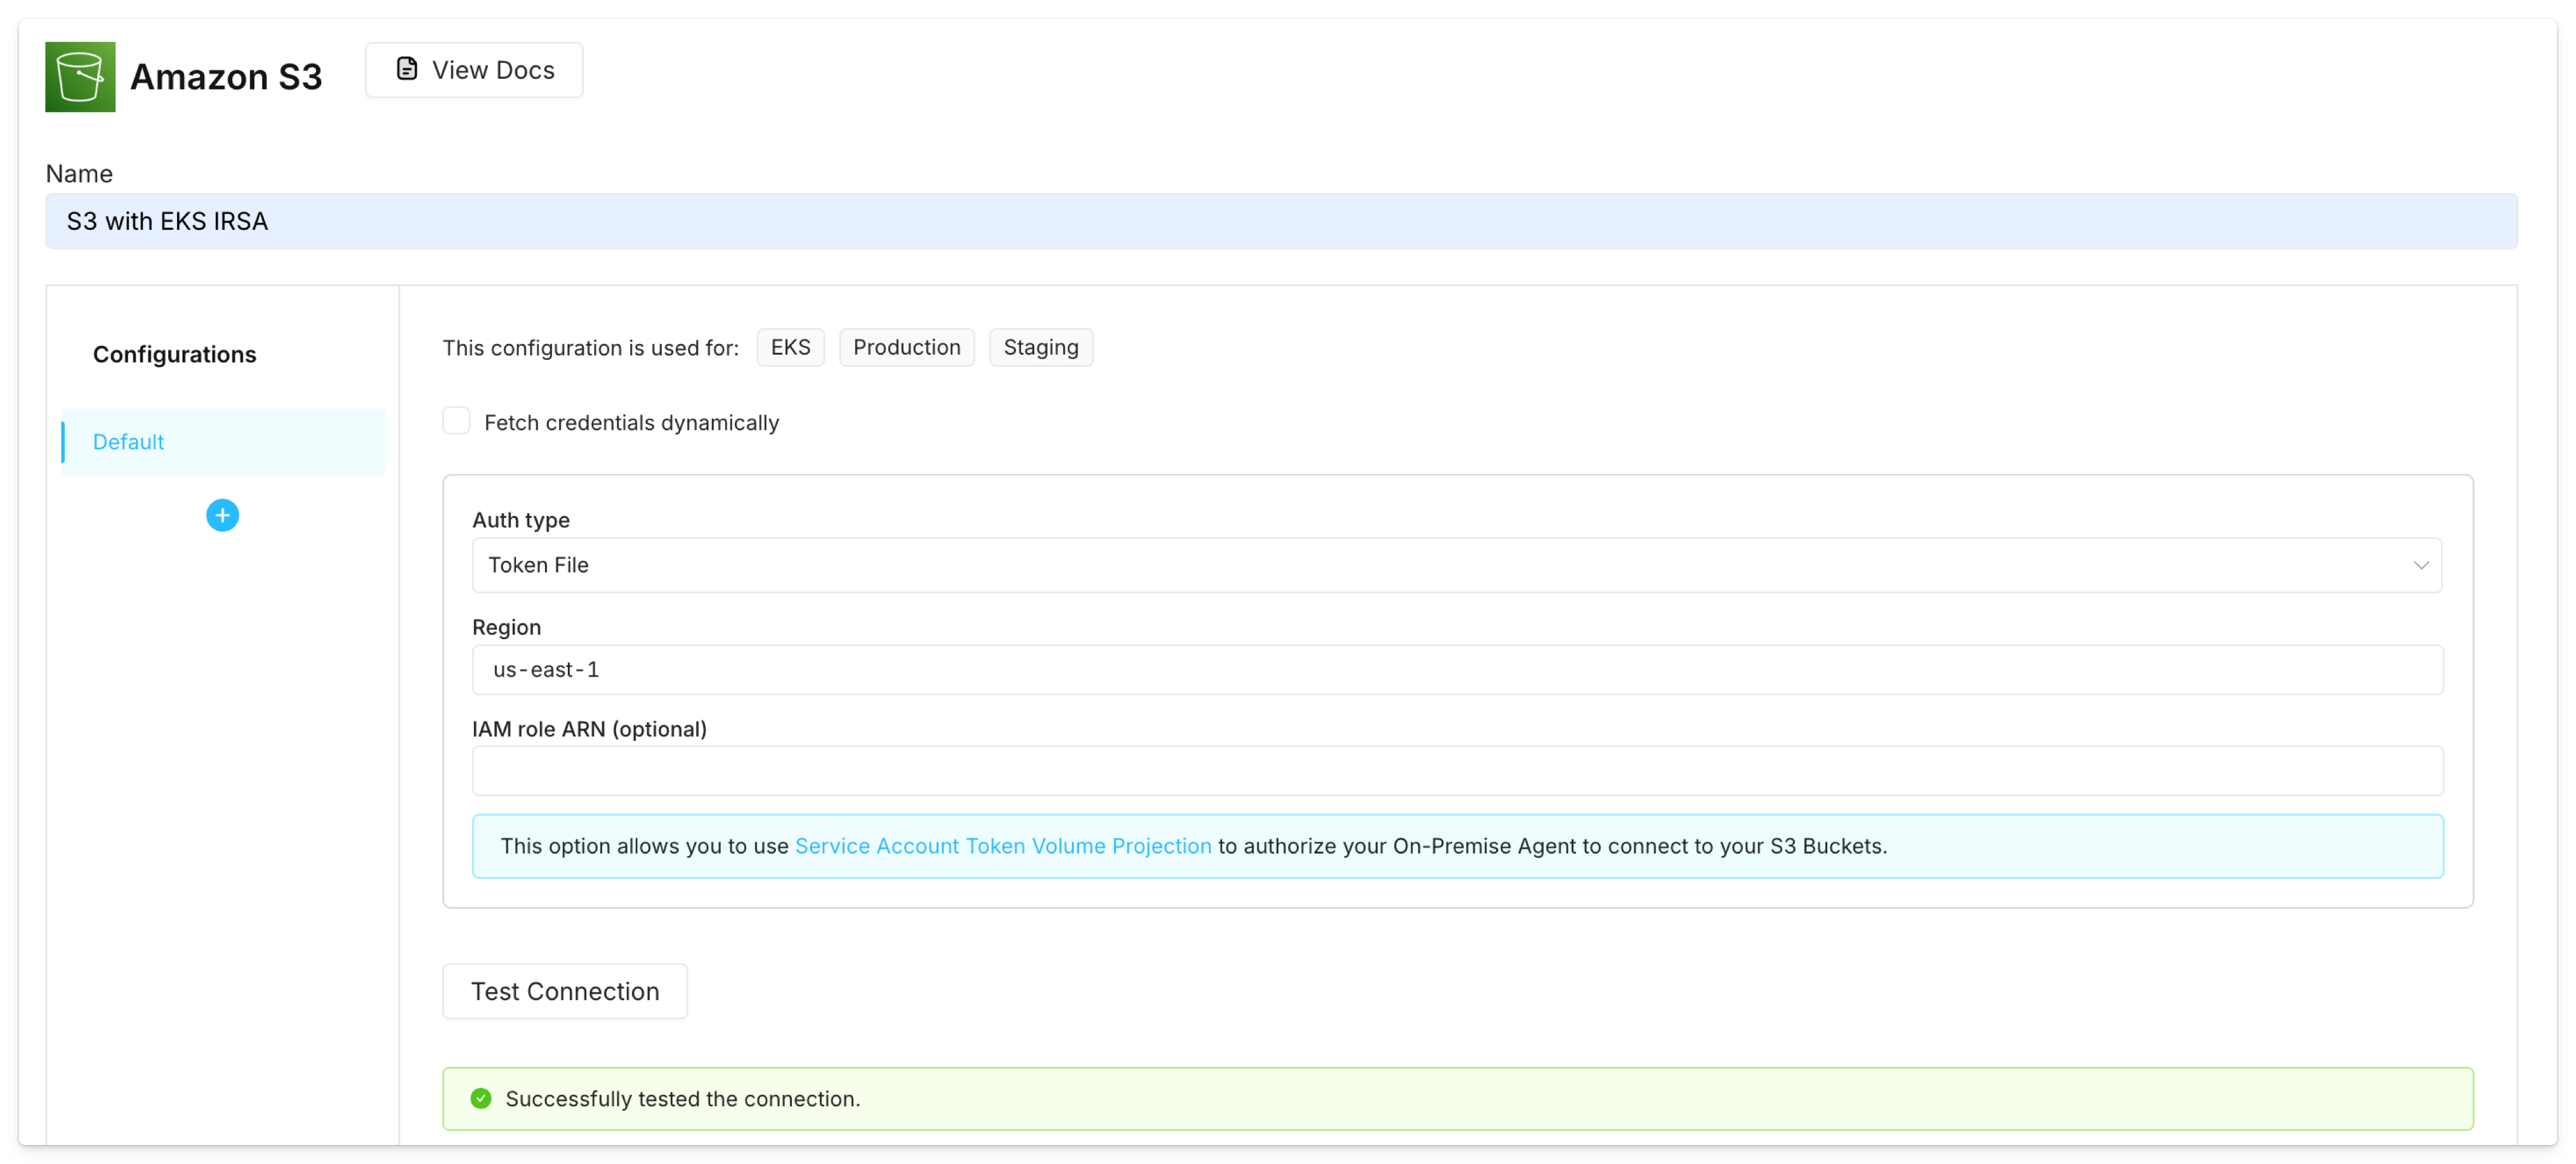The image size is (2576, 1164).
Task: Click the Configurations panel heading
Action: point(174,353)
